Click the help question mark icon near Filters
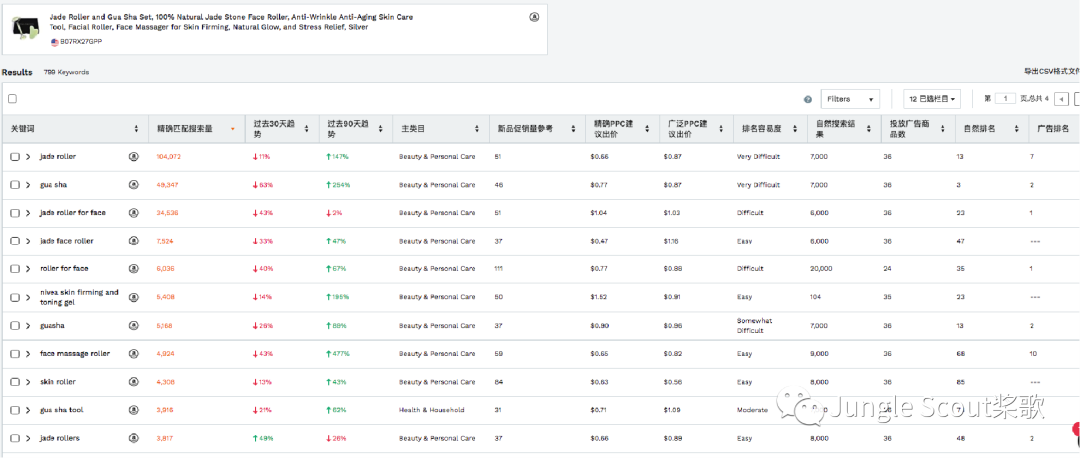Image resolution: width=1080 pixels, height=458 pixels. tap(807, 99)
